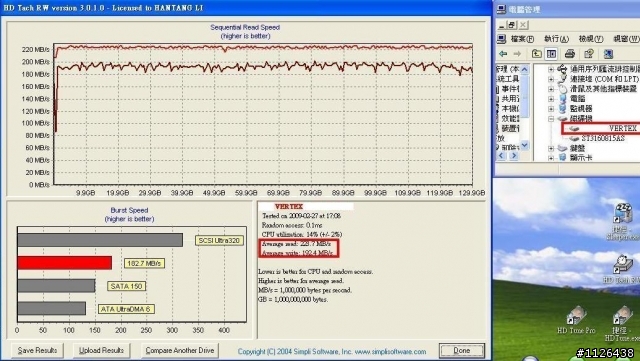Open the HDTune.exe desktop shortcut
The image size is (640, 361).
point(622,323)
